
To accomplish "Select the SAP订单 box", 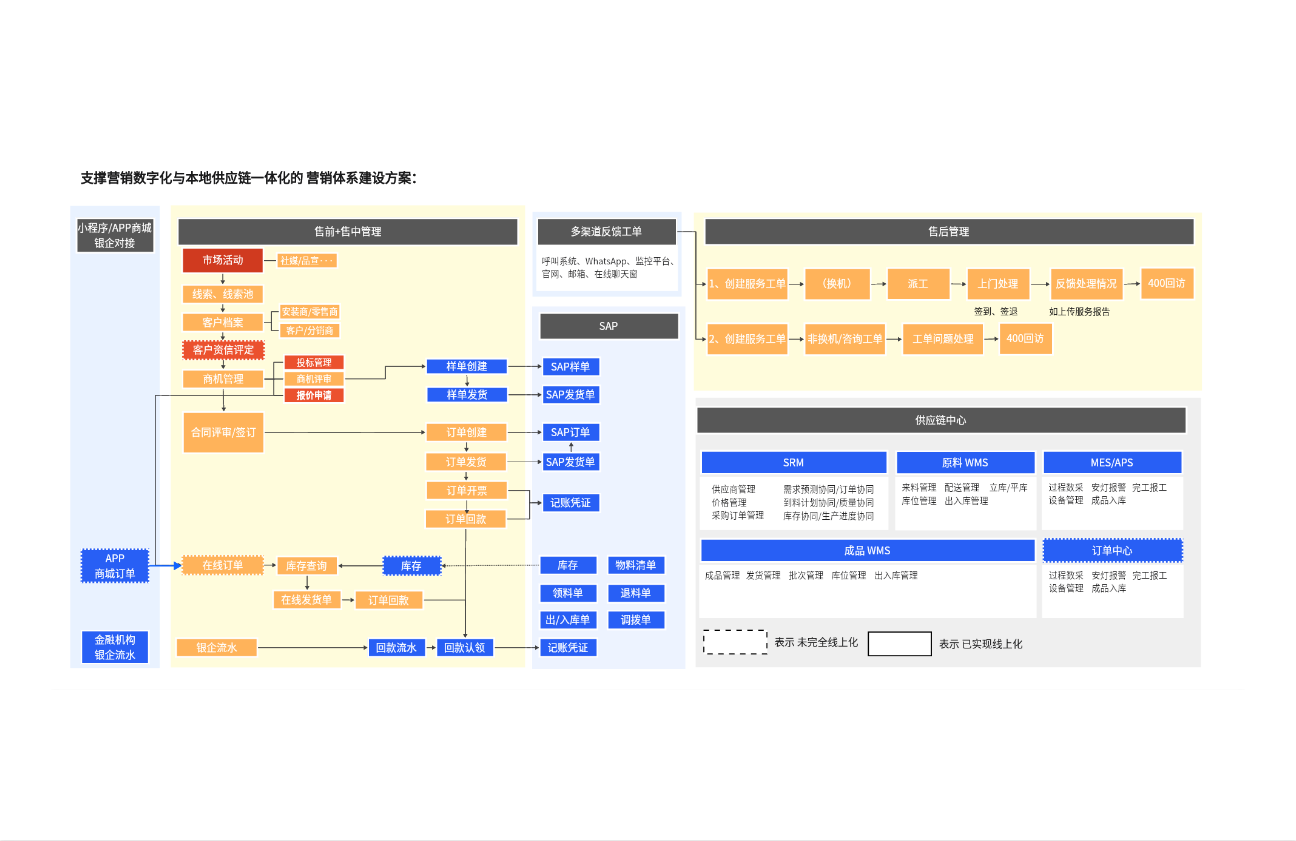I will [x=570, y=433].
